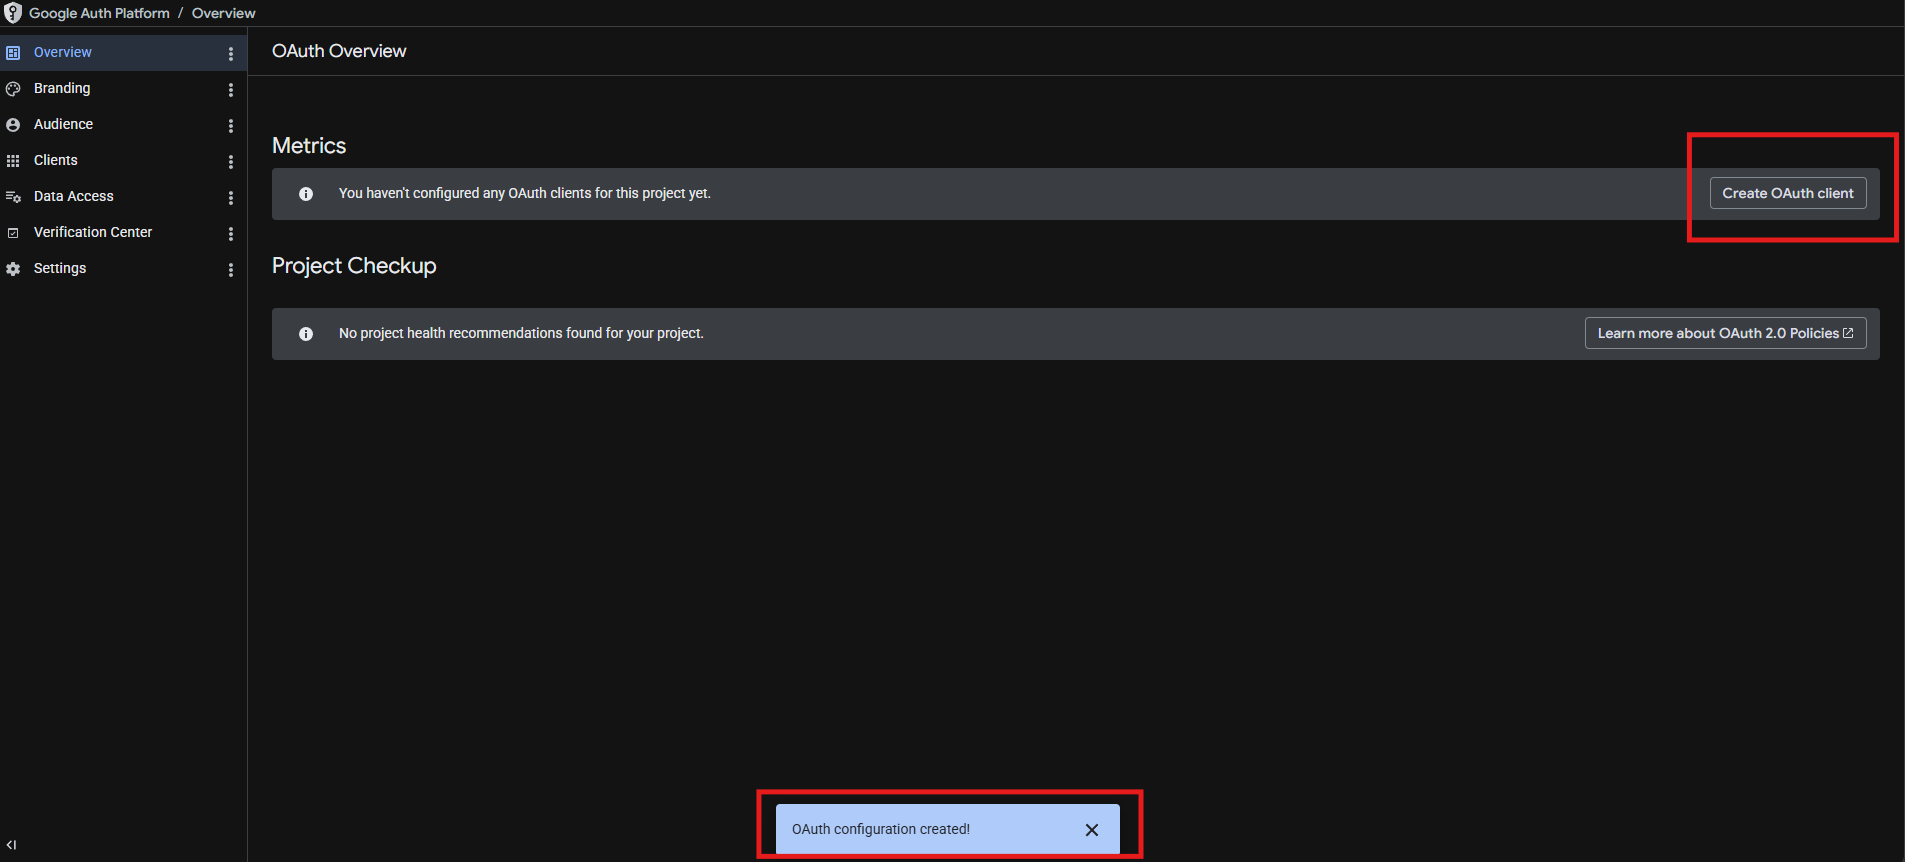1905x862 pixels.
Task: Click the 'You haven't configured any OAuth clients' message
Action: tap(525, 193)
